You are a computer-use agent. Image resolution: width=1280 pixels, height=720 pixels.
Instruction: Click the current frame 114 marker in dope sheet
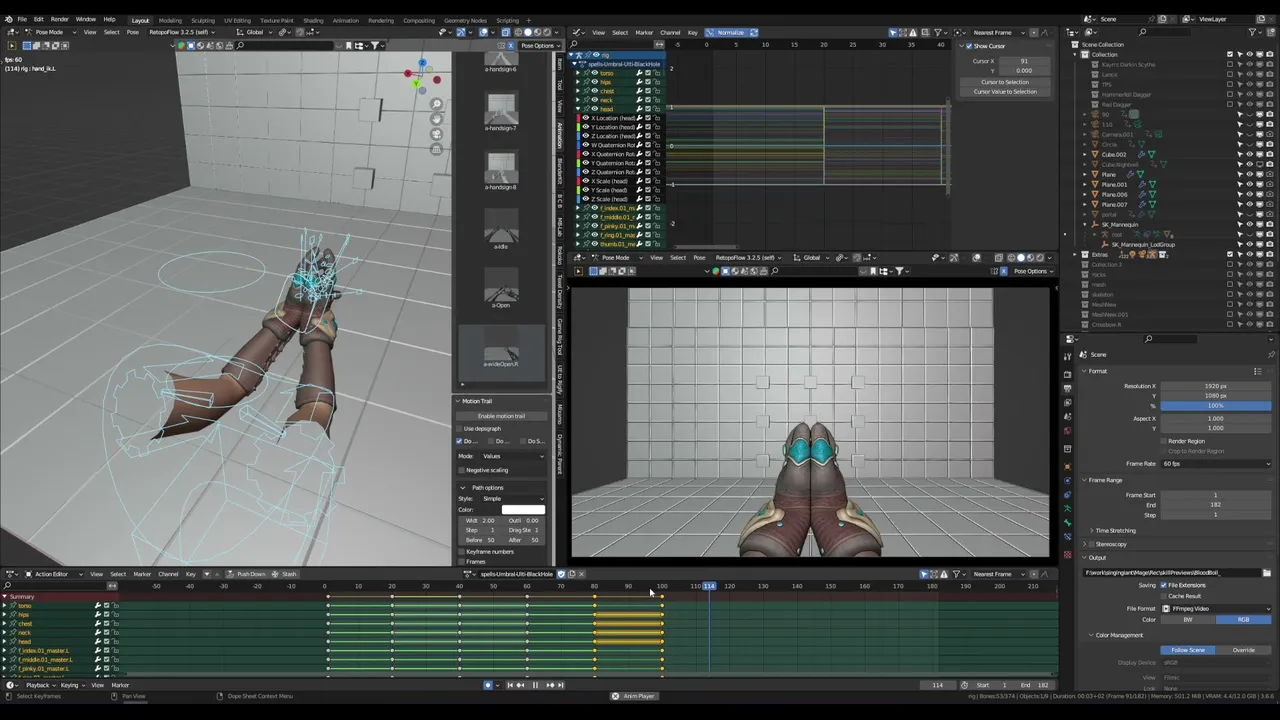[709, 586]
